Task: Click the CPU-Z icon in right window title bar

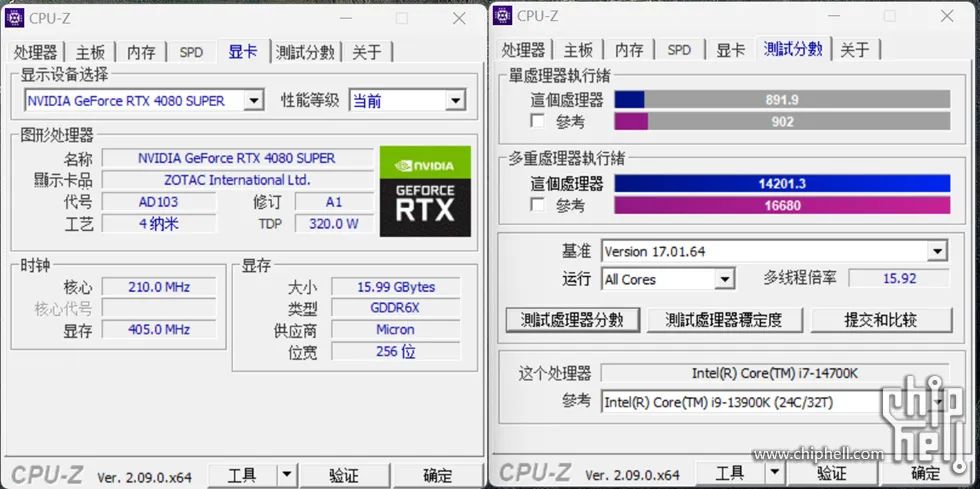Action: pos(502,16)
